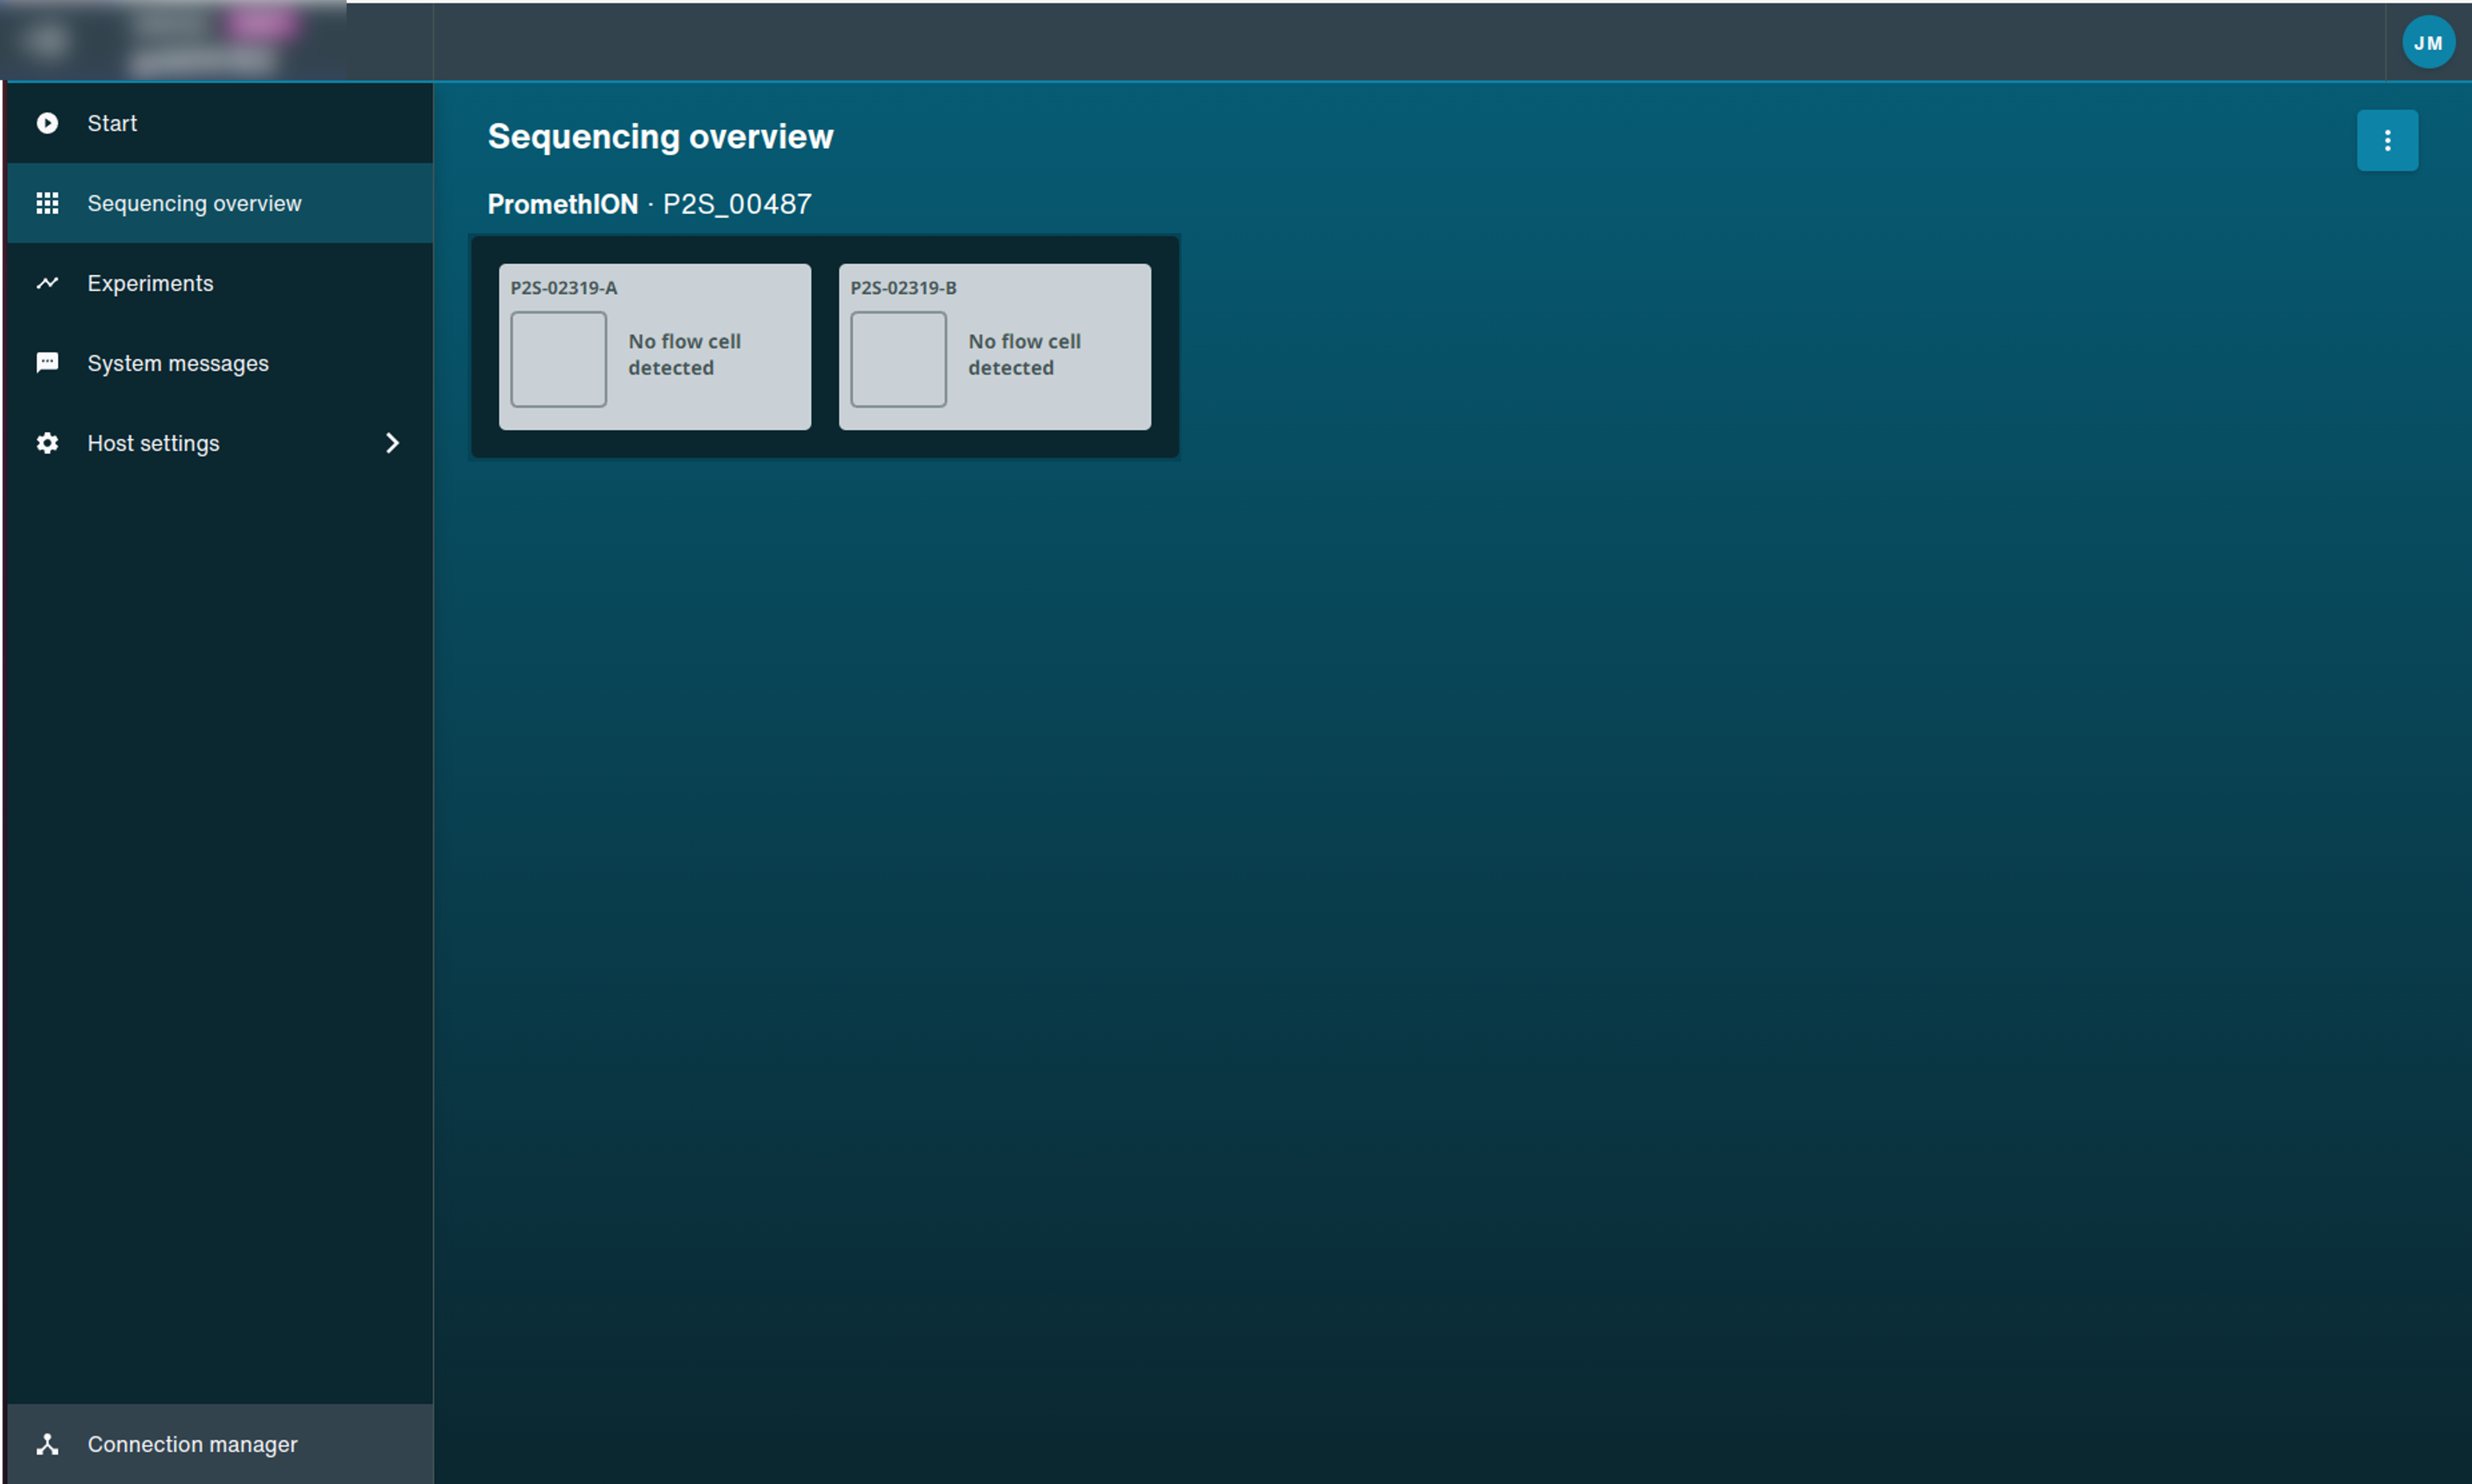Click the Sequencing overview grid icon
This screenshot has width=2472, height=1484.
[47, 203]
